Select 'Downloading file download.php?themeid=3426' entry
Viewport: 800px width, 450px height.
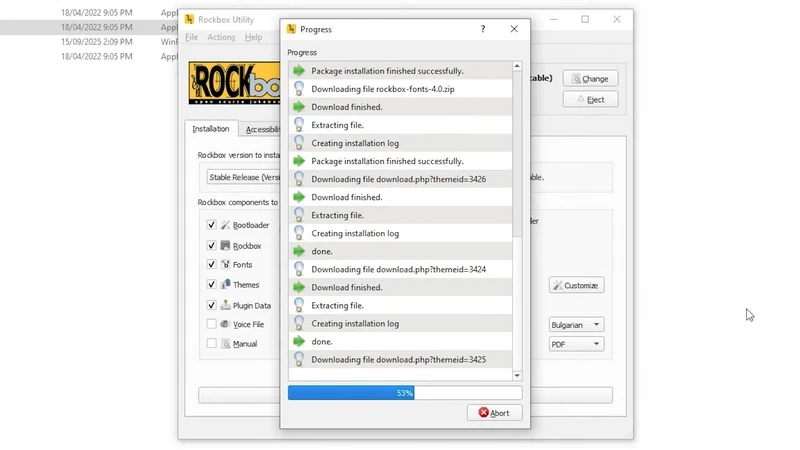click(400, 179)
